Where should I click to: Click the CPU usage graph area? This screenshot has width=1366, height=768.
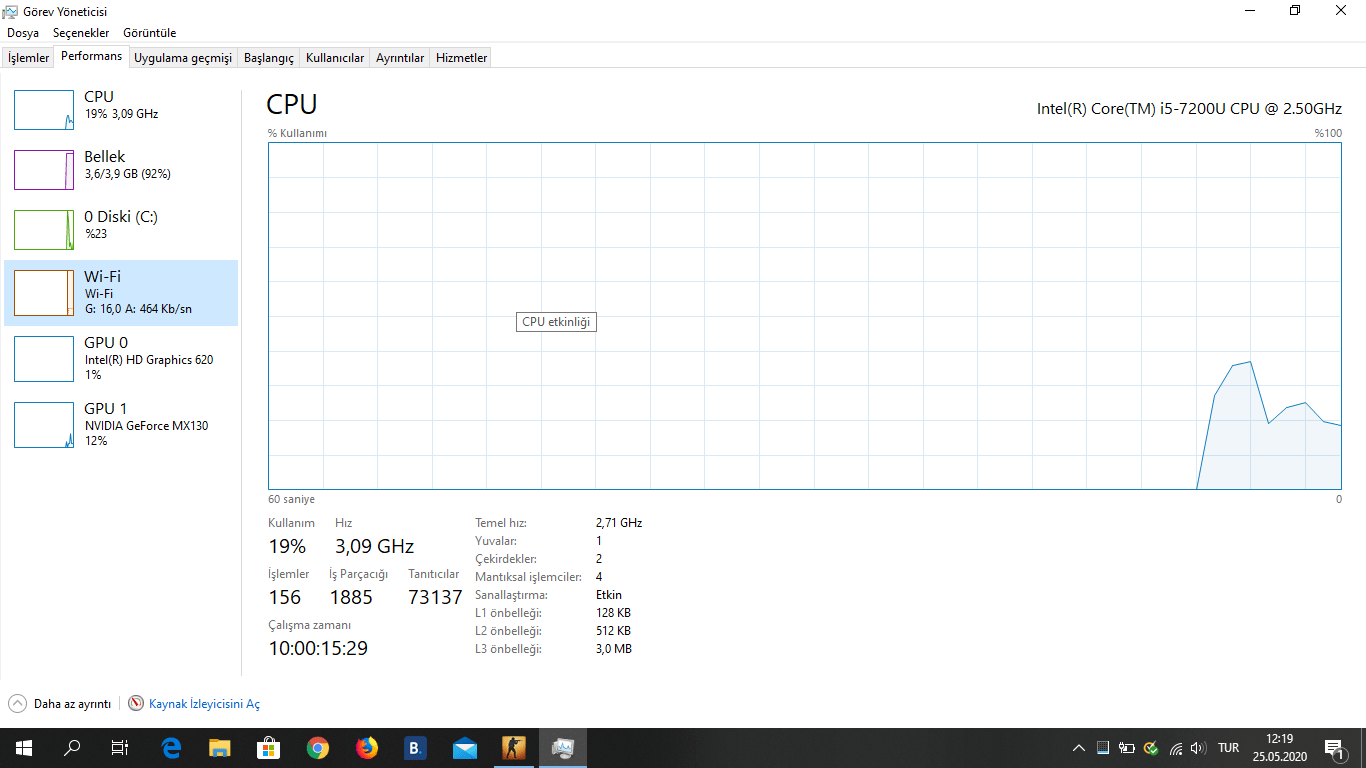pyautogui.click(x=804, y=316)
